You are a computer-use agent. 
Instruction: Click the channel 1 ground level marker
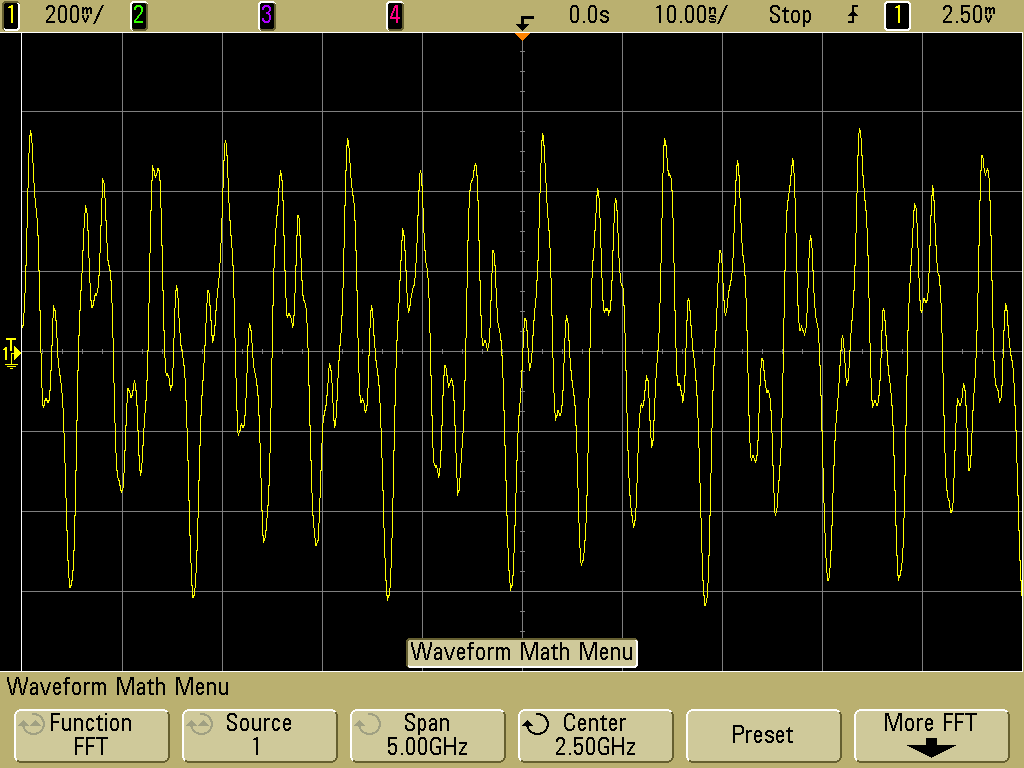[x=11, y=352]
